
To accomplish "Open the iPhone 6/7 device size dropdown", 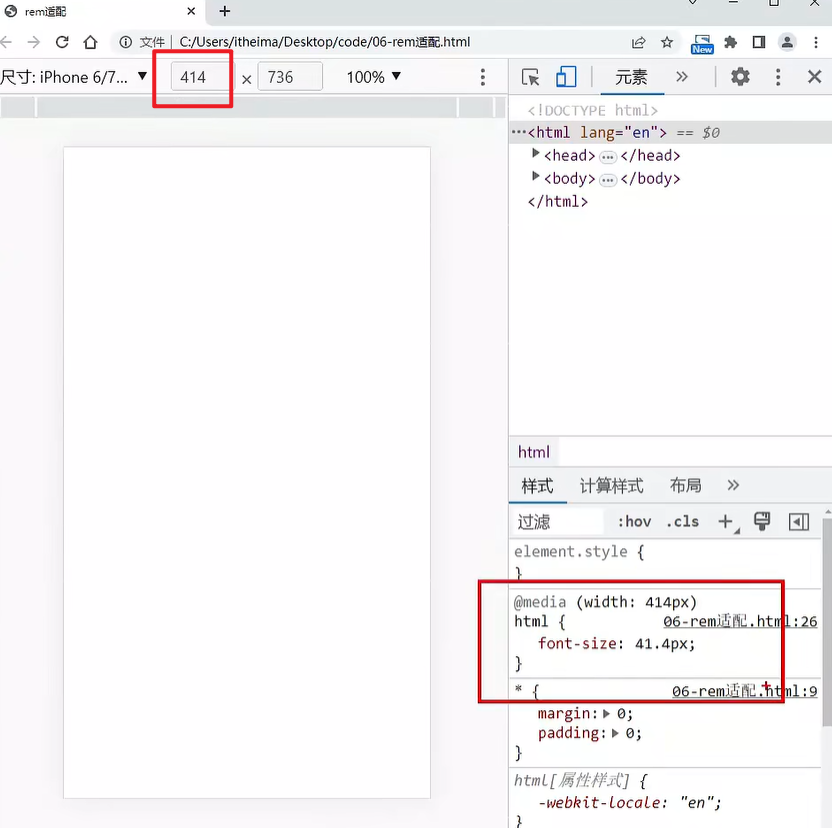I will [x=74, y=77].
